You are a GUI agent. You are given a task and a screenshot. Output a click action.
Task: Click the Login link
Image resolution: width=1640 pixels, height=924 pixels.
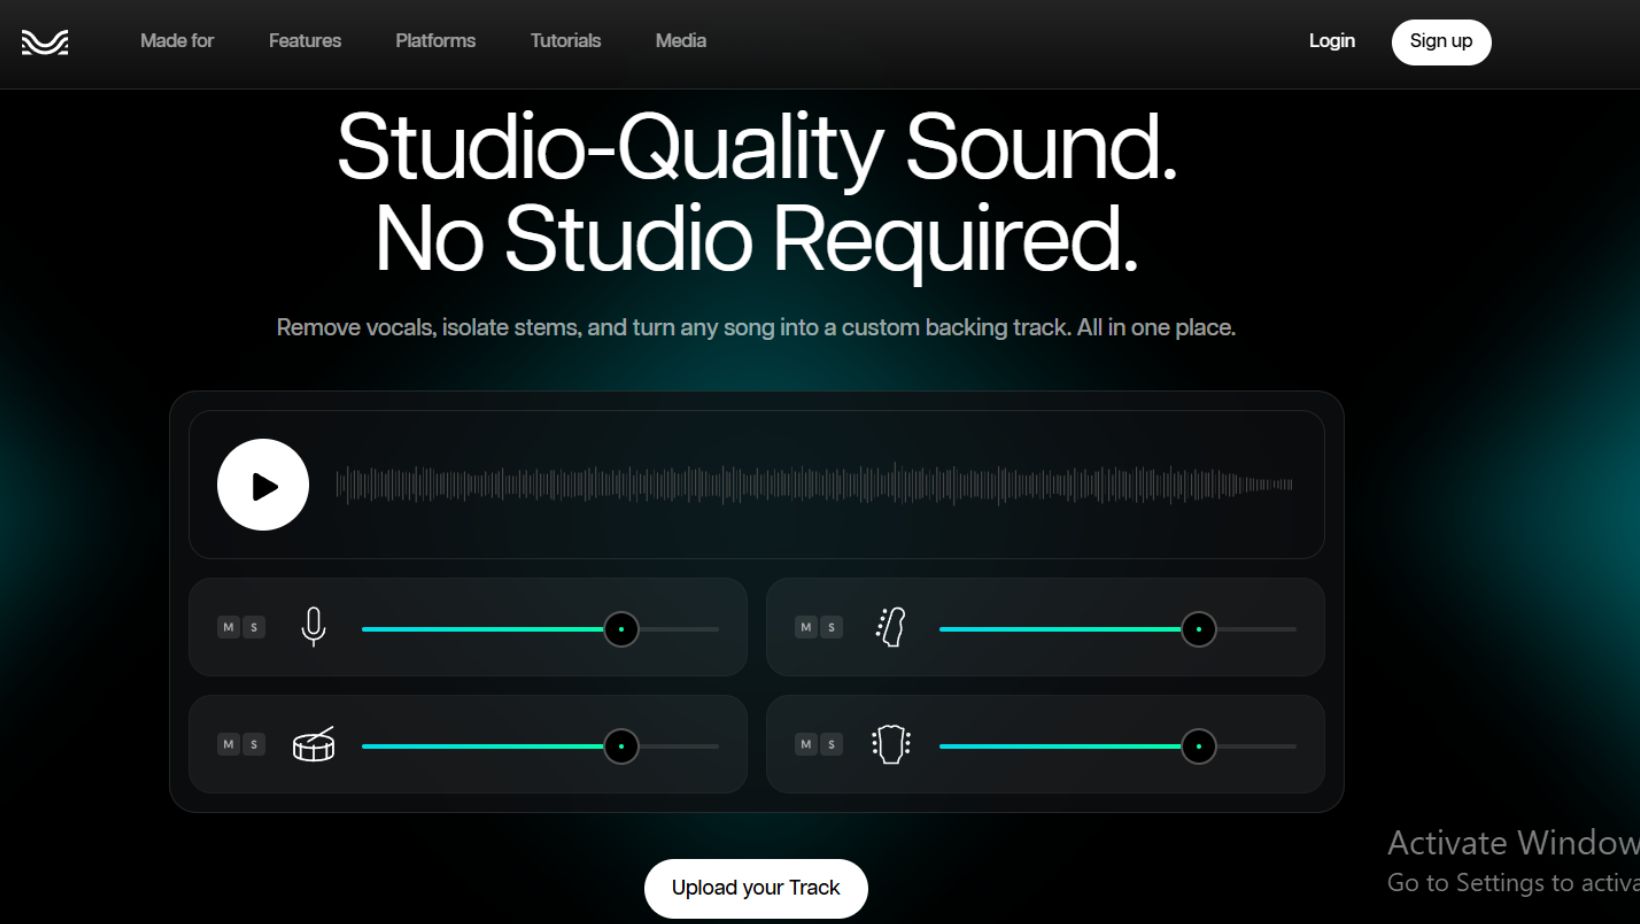(x=1331, y=41)
